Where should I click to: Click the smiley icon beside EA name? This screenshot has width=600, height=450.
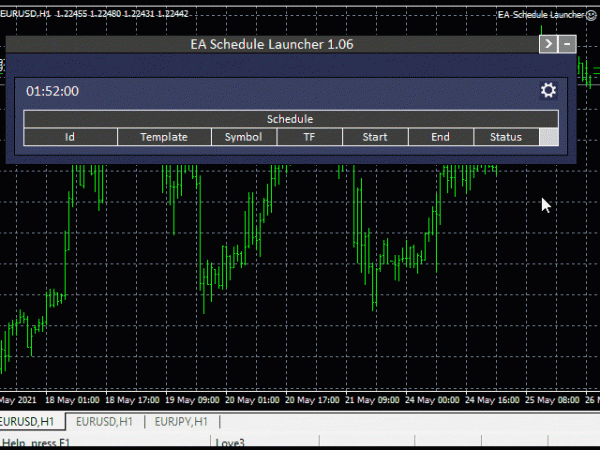click(x=591, y=15)
